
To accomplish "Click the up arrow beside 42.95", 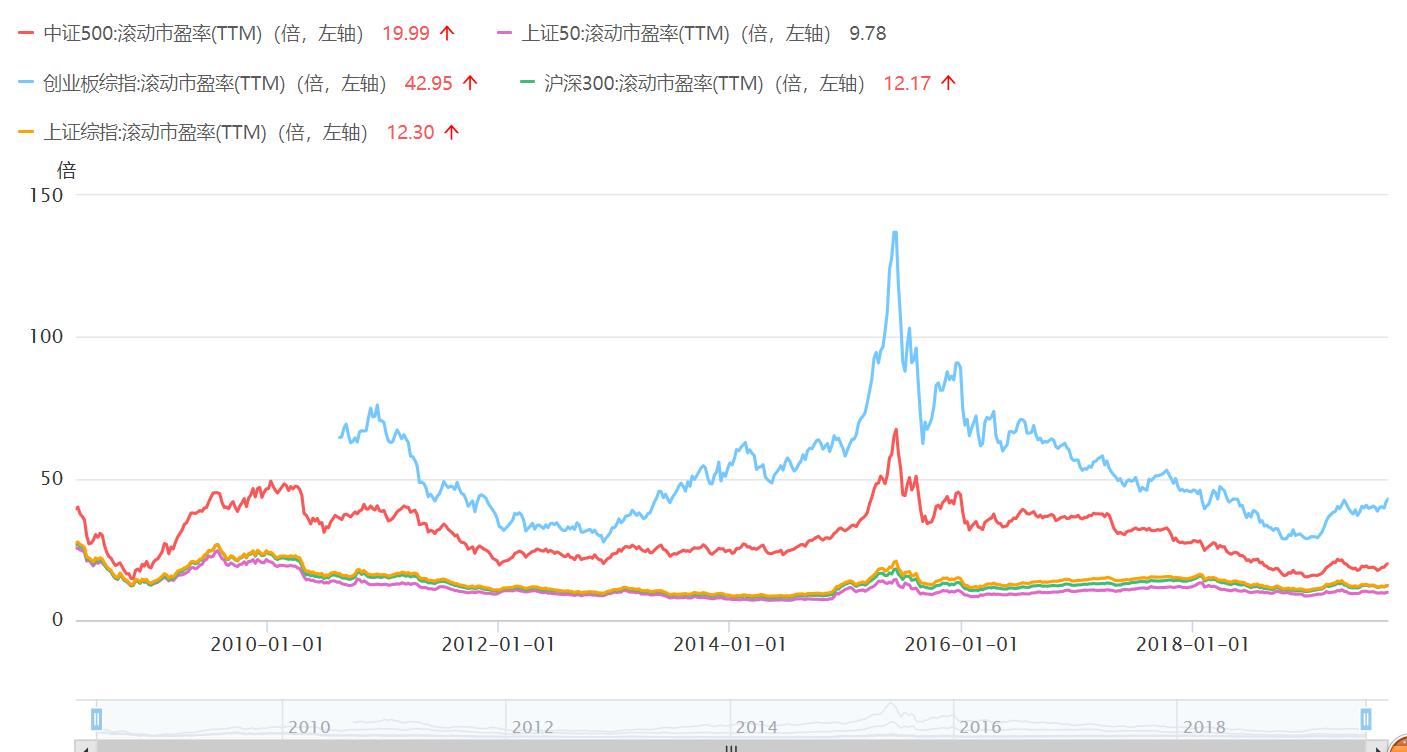I will pos(470,82).
